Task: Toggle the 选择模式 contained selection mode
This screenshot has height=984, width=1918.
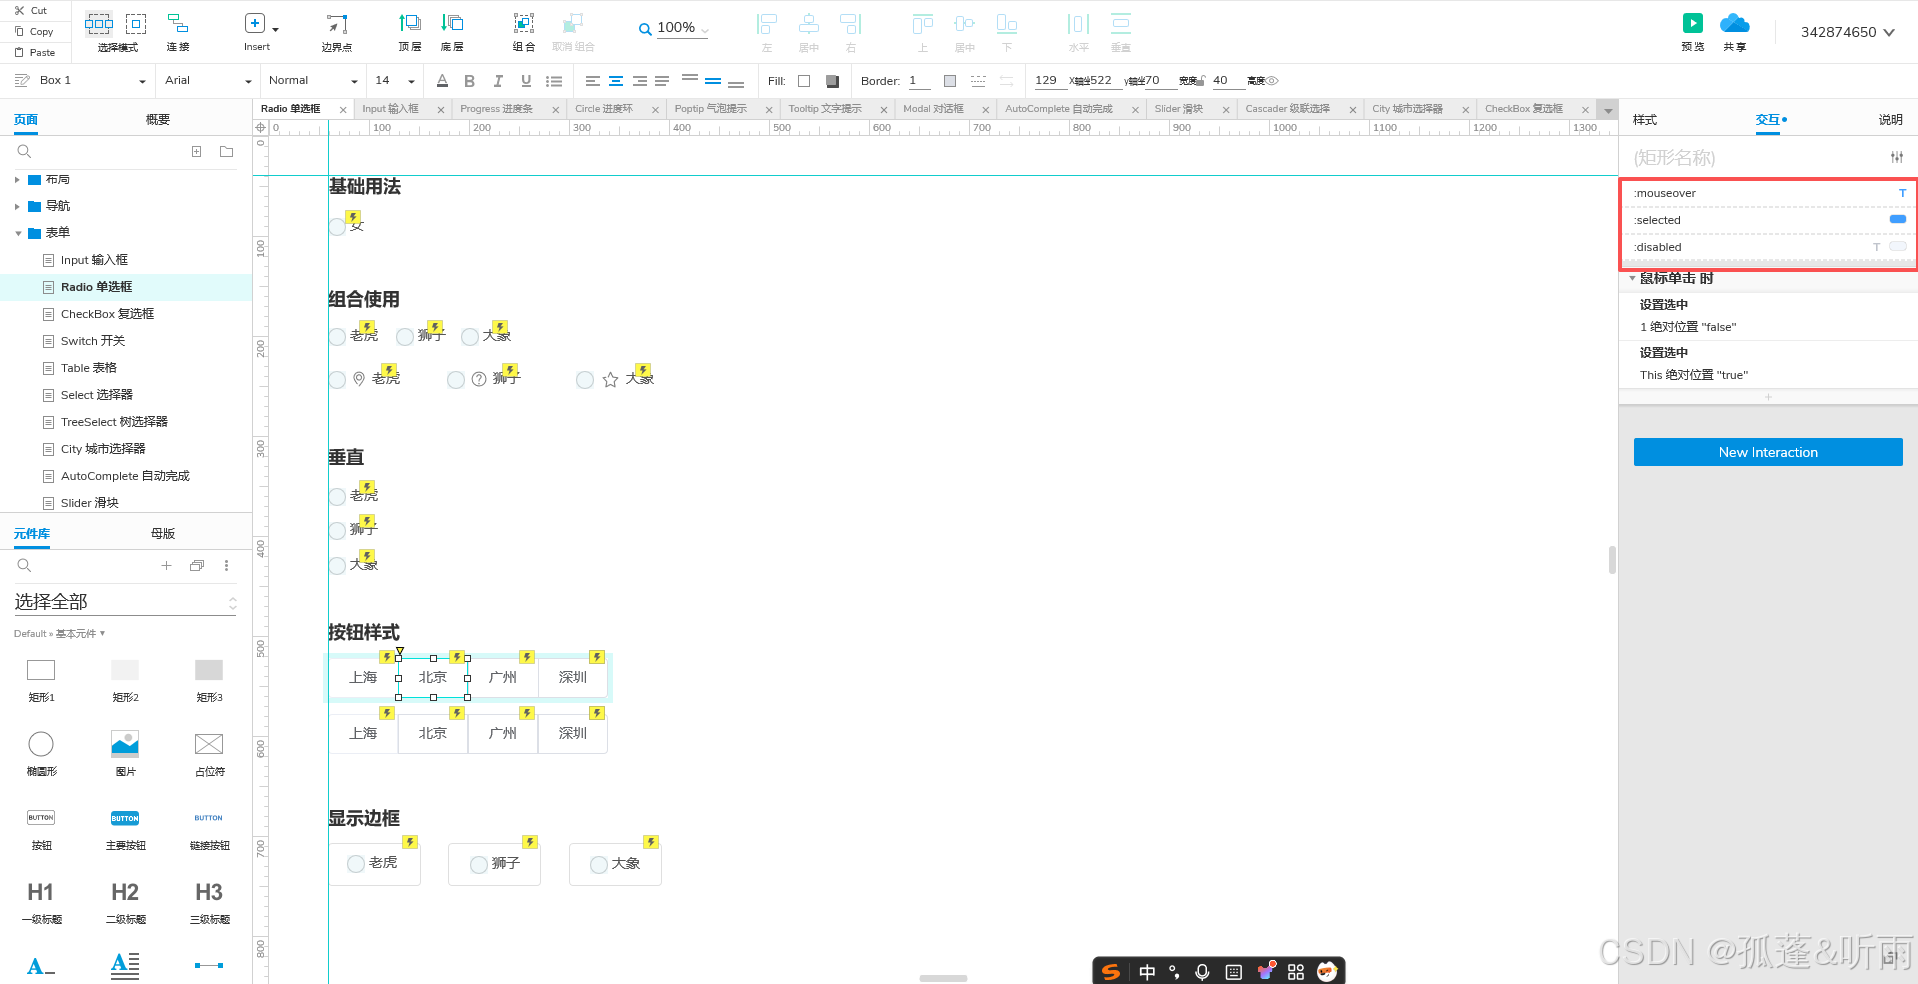Action: pos(136,23)
